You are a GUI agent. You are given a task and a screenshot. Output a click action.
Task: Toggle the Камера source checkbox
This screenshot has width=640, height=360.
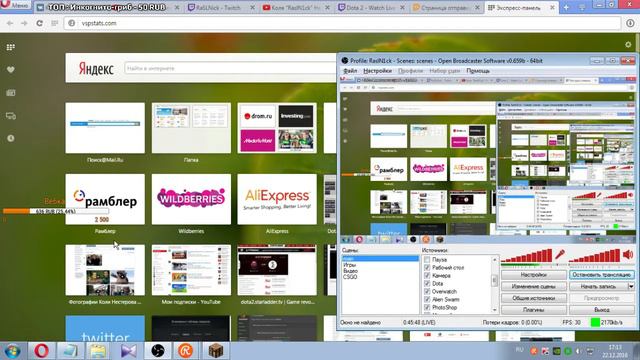pyautogui.click(x=427, y=276)
